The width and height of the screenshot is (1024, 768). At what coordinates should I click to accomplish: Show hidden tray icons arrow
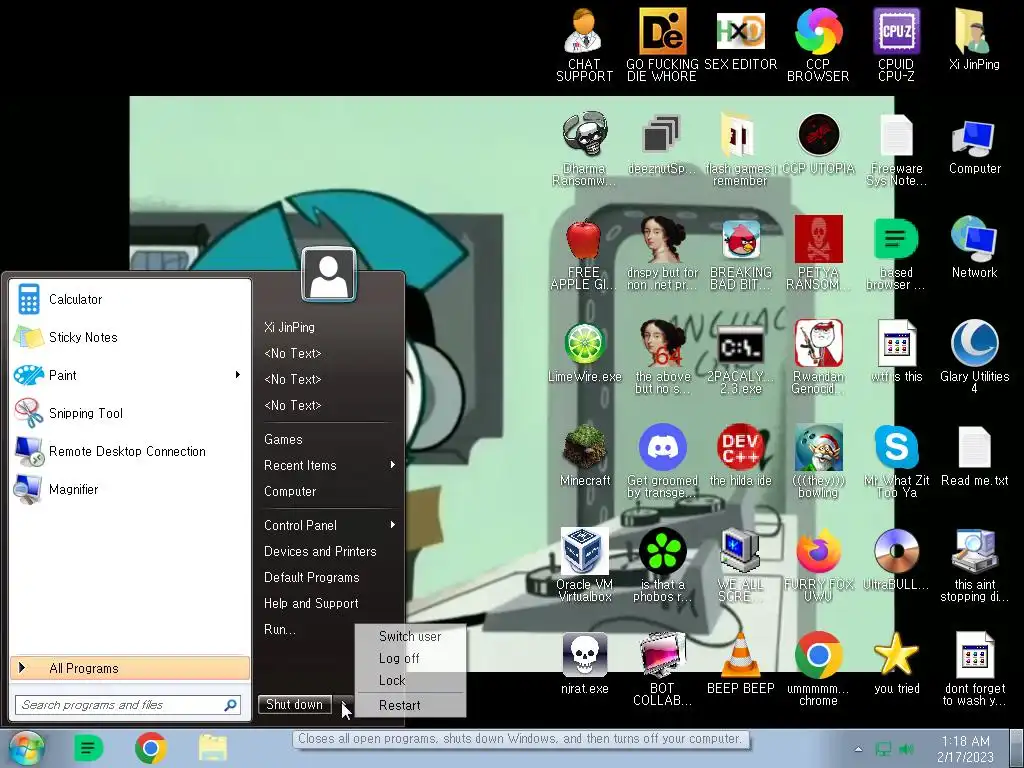point(858,749)
